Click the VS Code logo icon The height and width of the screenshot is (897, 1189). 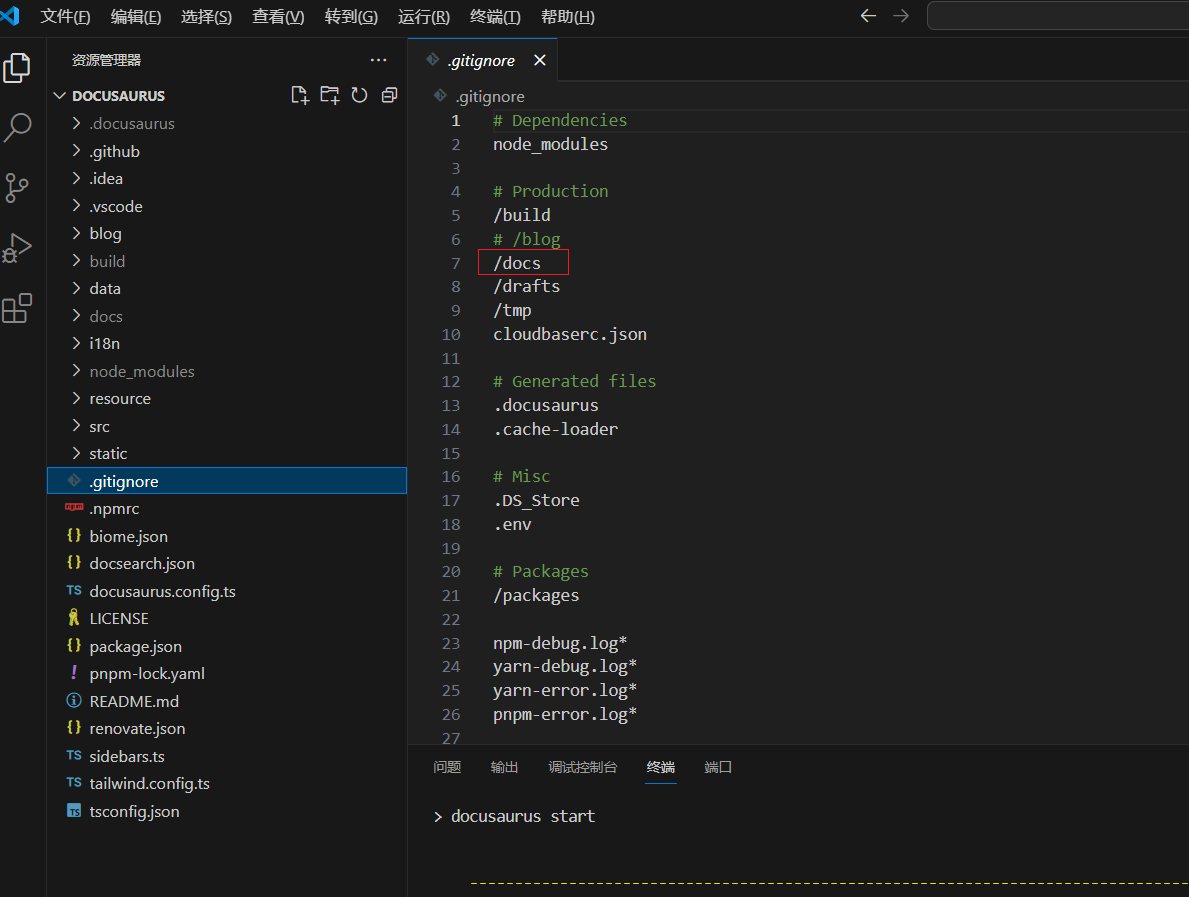[x=11, y=15]
